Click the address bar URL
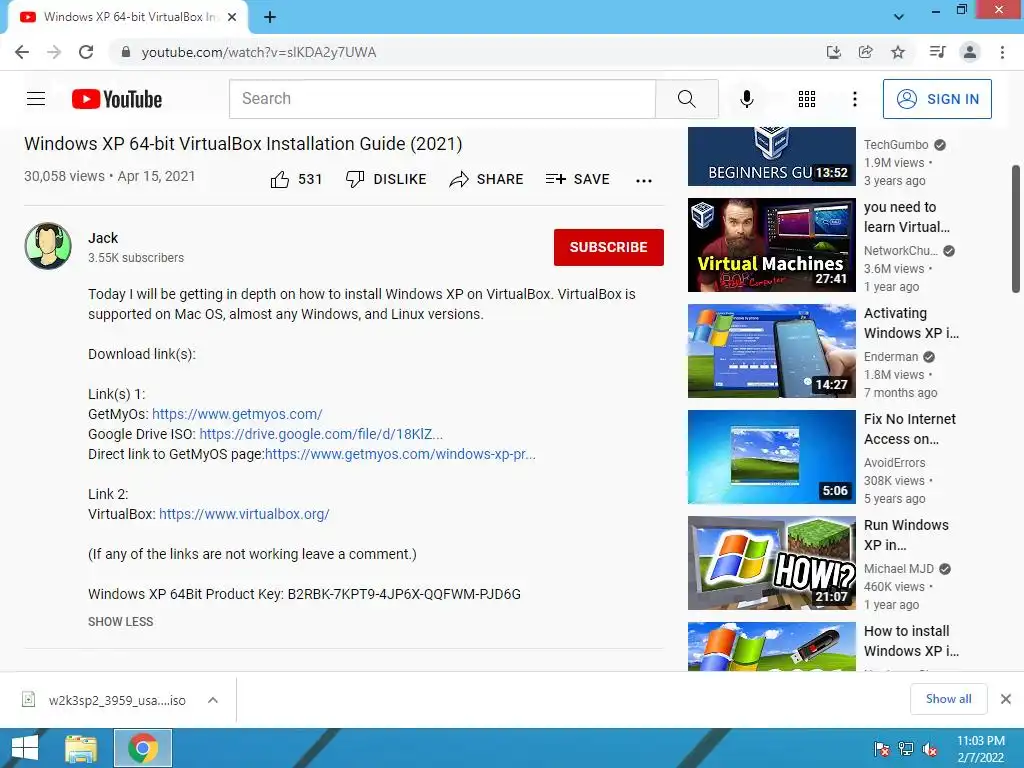This screenshot has width=1024, height=768. (x=259, y=52)
